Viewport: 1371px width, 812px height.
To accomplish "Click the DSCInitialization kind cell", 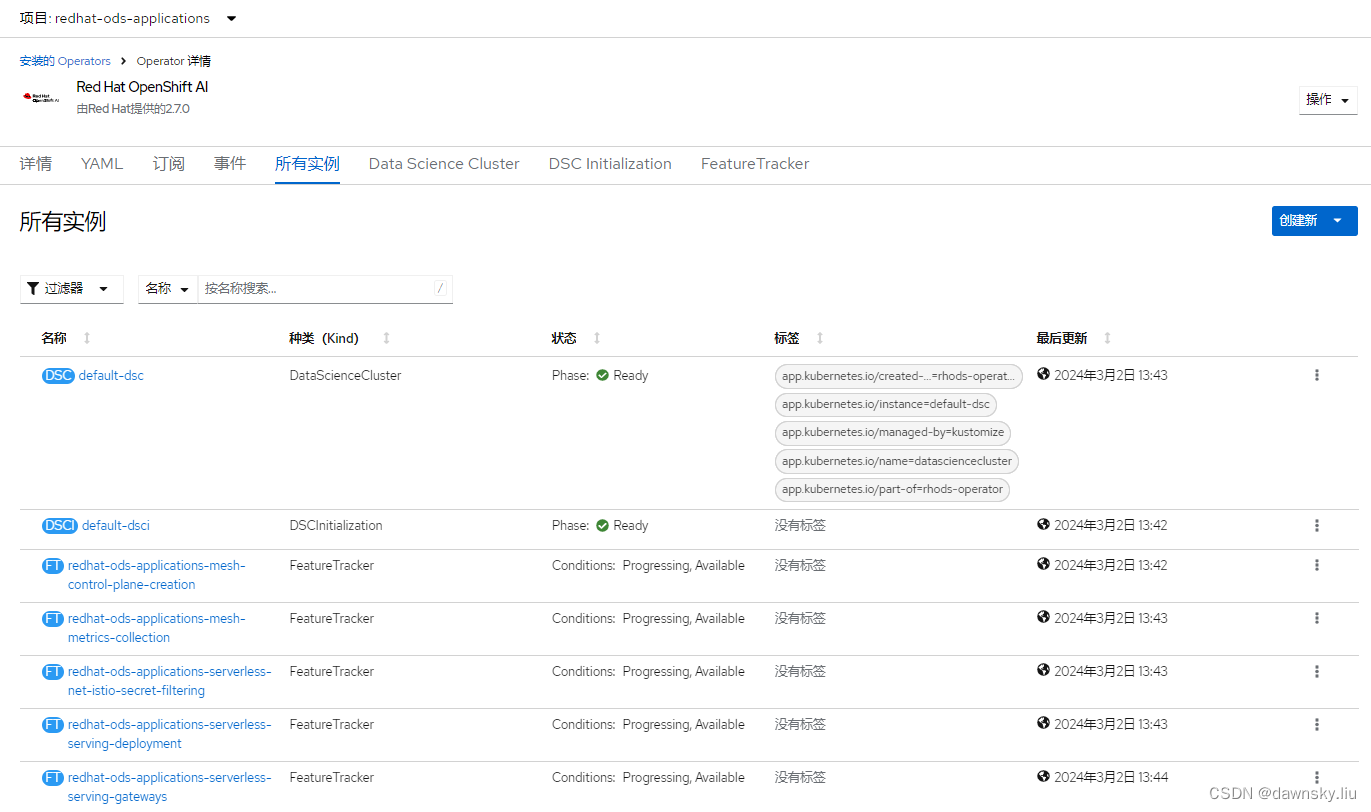I will coord(336,526).
